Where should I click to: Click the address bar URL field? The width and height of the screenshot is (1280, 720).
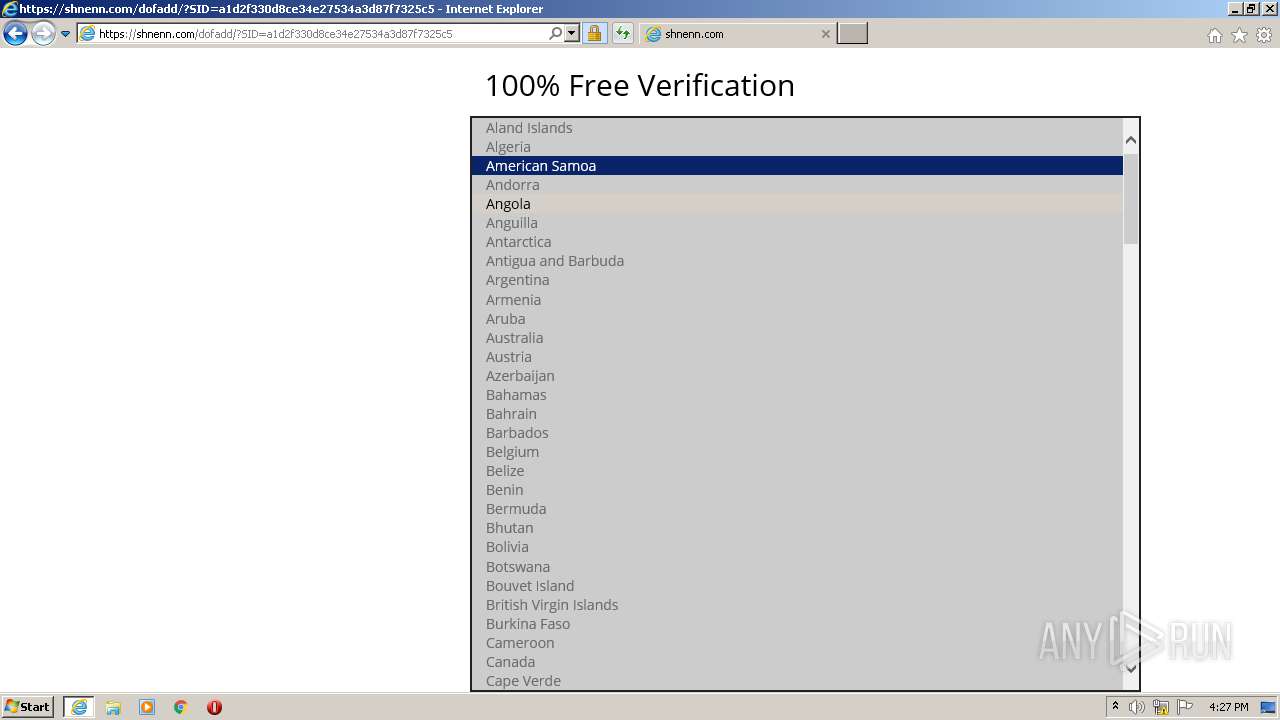[x=313, y=34]
